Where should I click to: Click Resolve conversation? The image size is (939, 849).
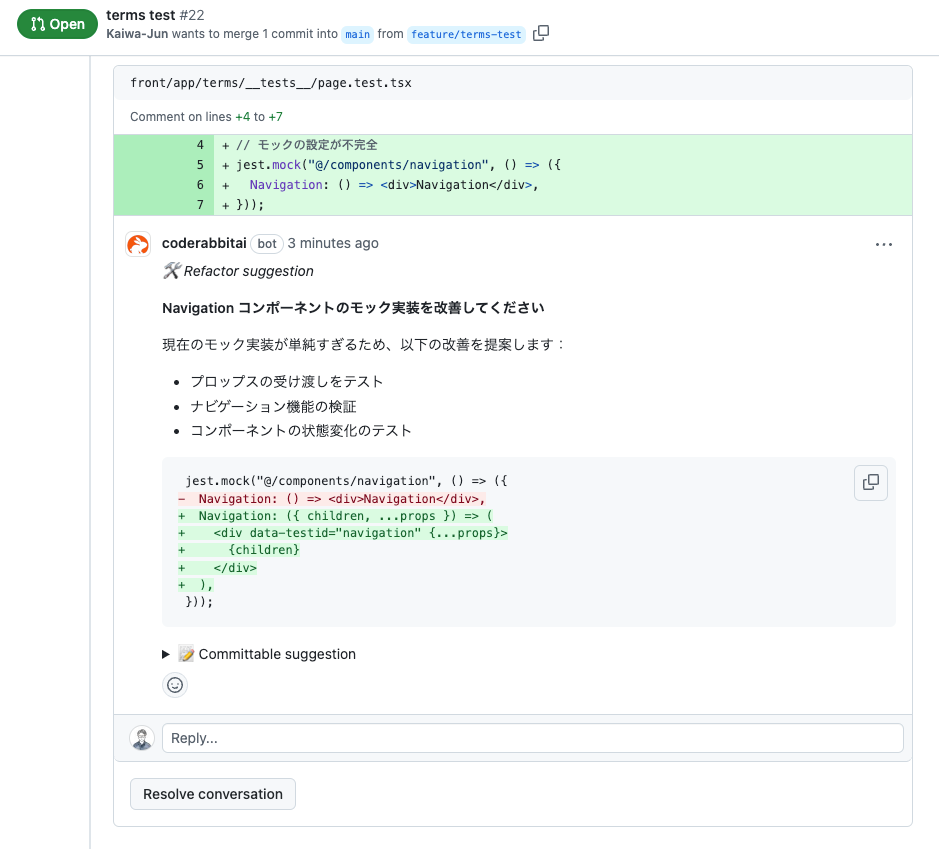[x=212, y=793]
